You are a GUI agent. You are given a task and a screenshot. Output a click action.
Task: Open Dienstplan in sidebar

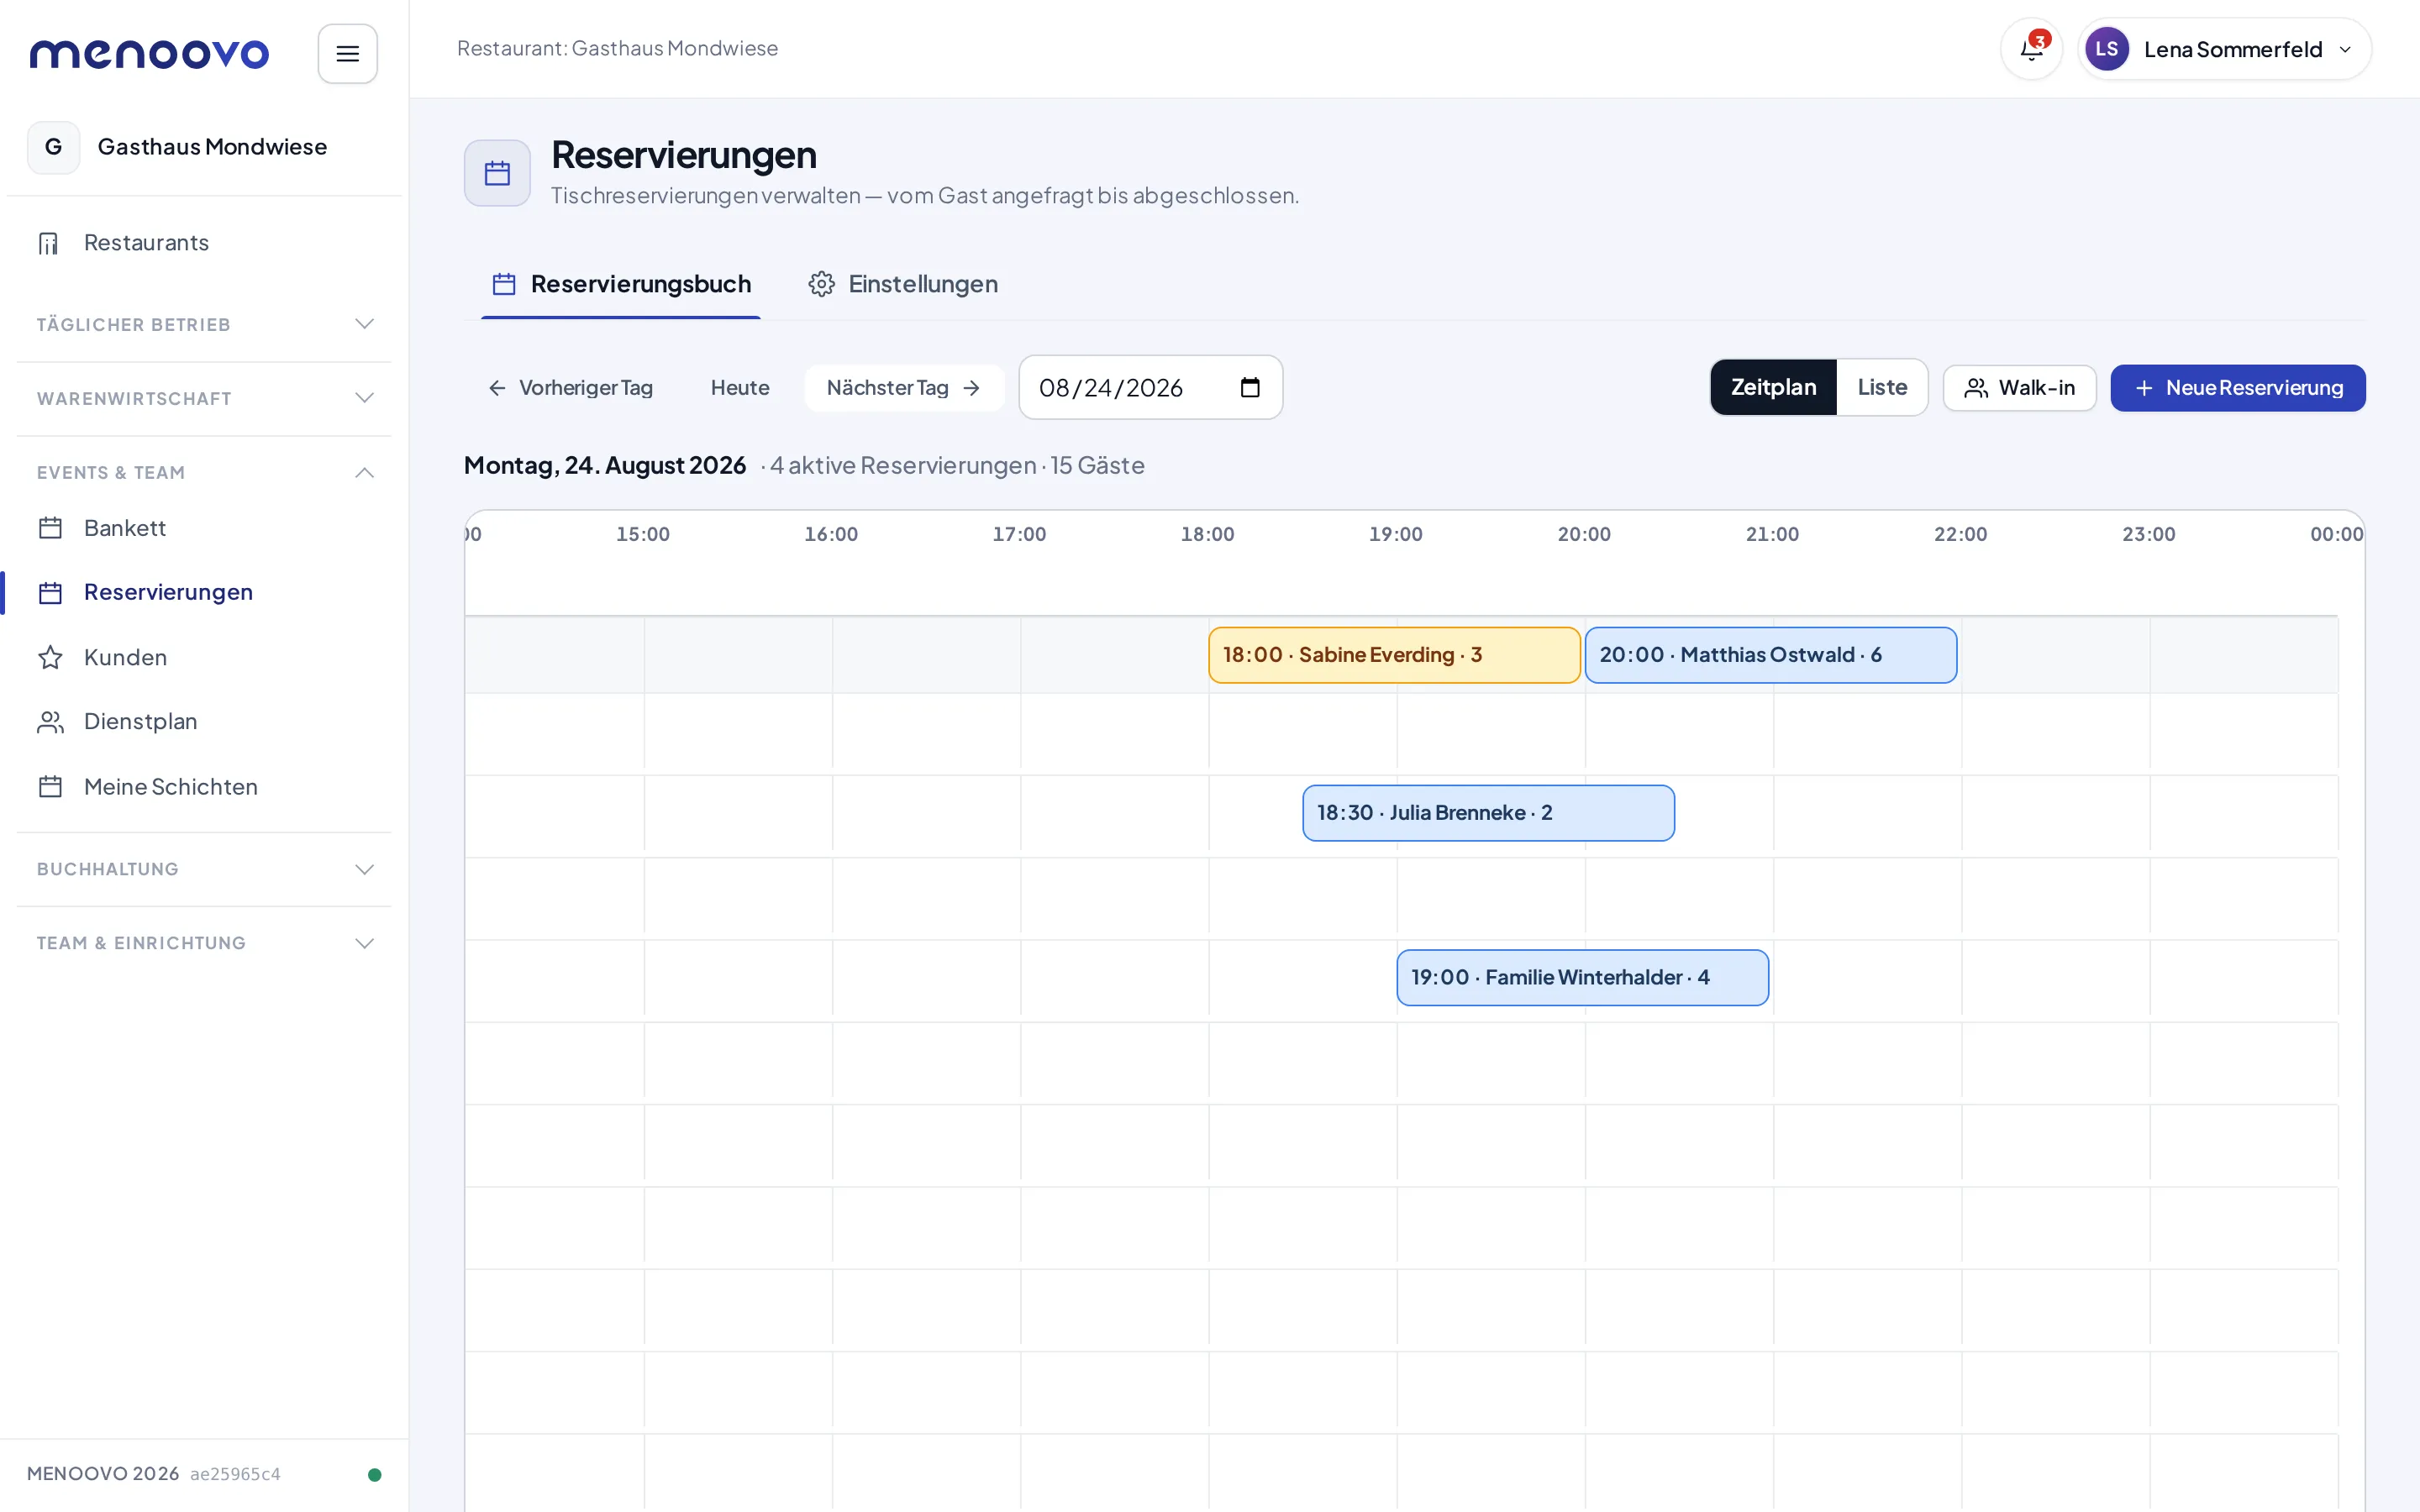tap(204, 722)
